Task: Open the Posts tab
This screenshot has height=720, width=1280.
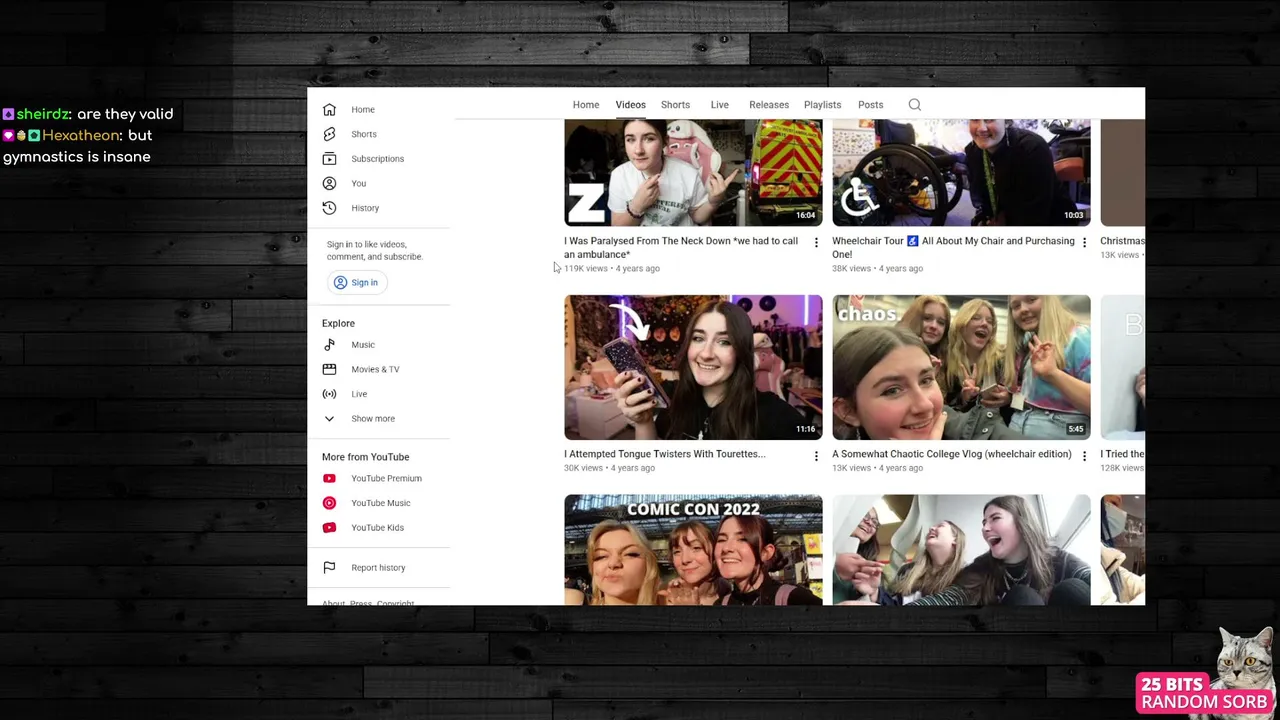Action: pyautogui.click(x=870, y=104)
